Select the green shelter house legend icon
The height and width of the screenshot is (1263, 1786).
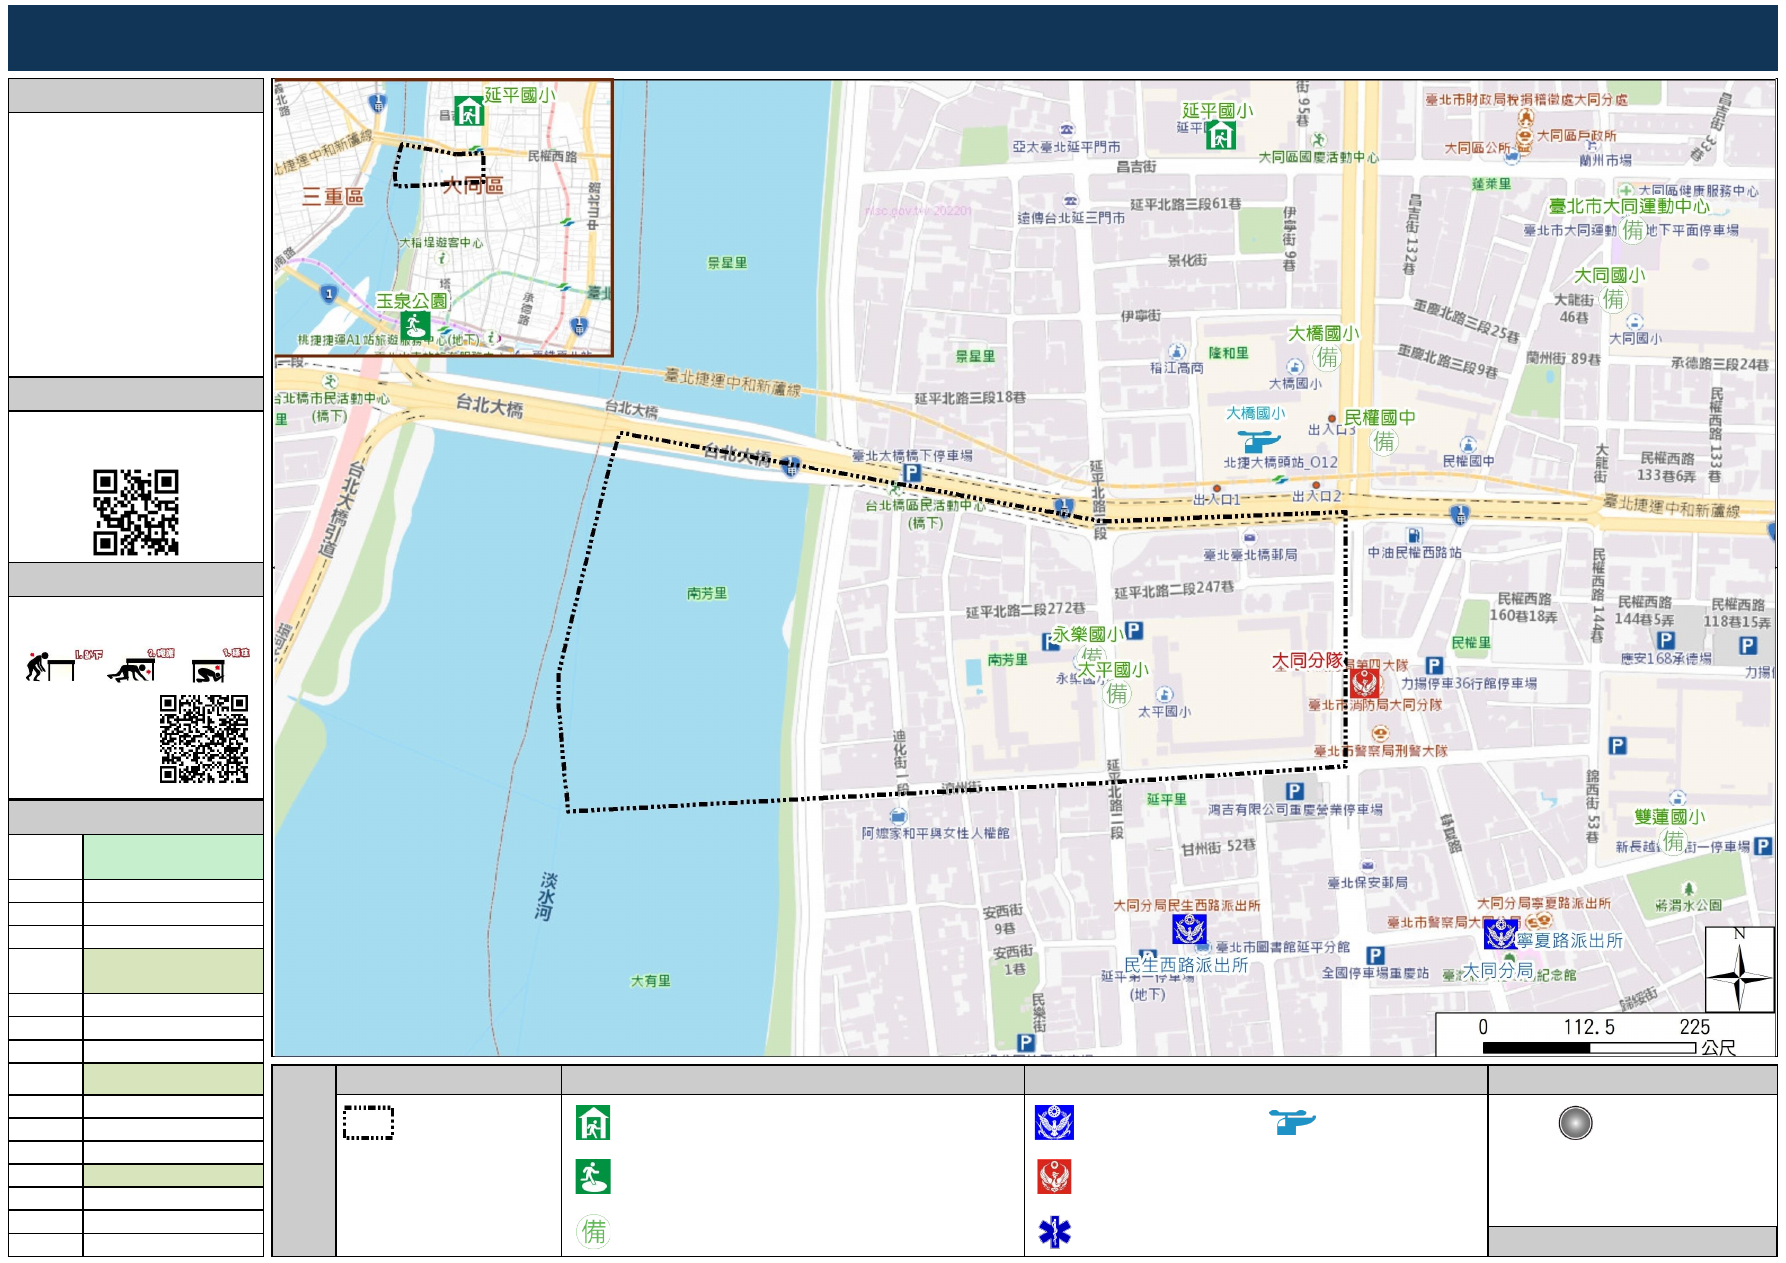coord(593,1122)
